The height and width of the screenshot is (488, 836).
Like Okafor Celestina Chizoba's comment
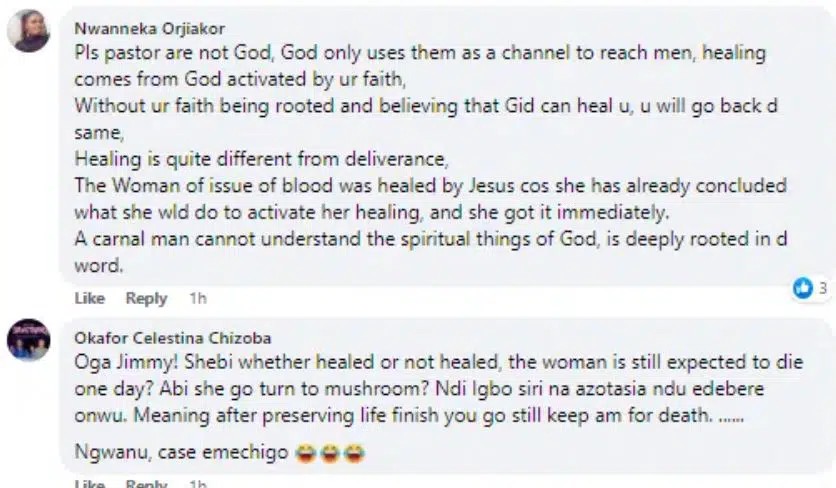click(89, 484)
